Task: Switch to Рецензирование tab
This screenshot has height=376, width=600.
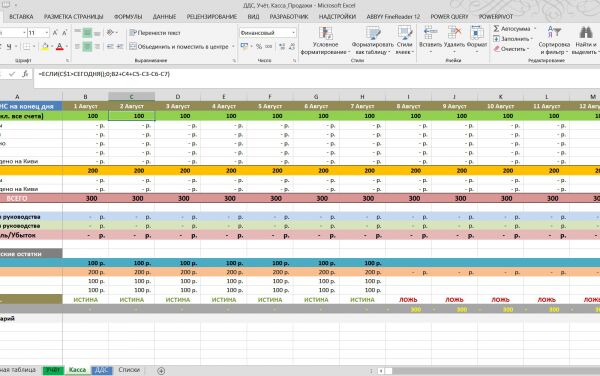Action: 212,17
